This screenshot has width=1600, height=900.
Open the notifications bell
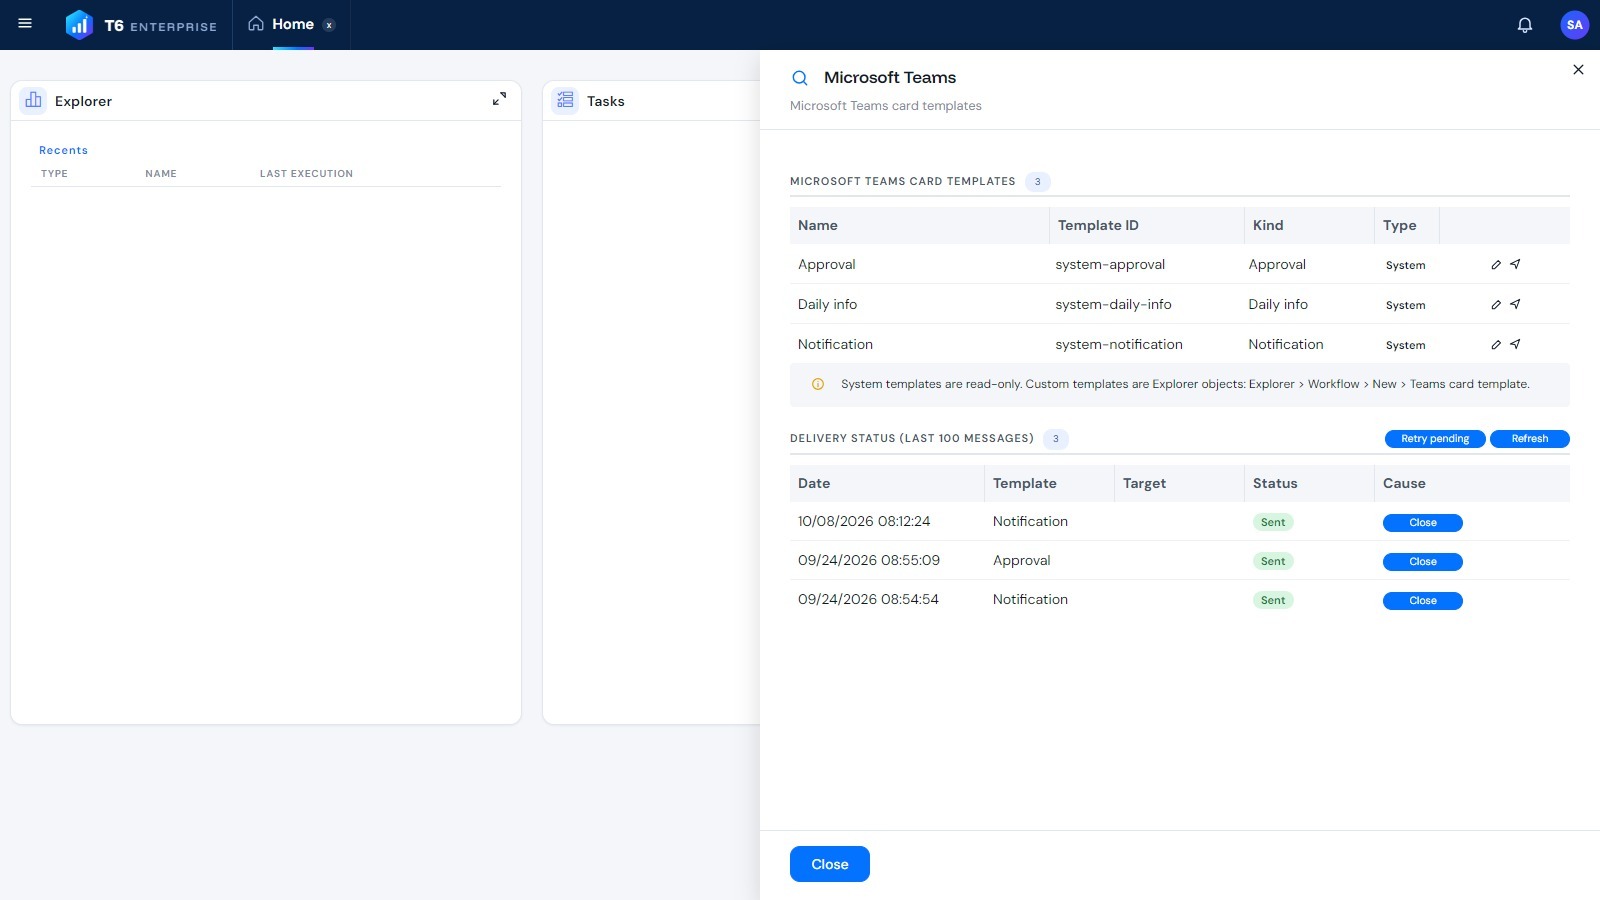[x=1524, y=25]
